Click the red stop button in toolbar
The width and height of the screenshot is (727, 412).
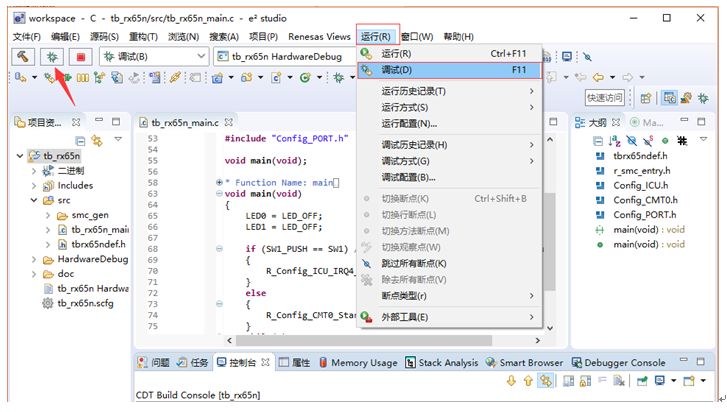coord(81,57)
